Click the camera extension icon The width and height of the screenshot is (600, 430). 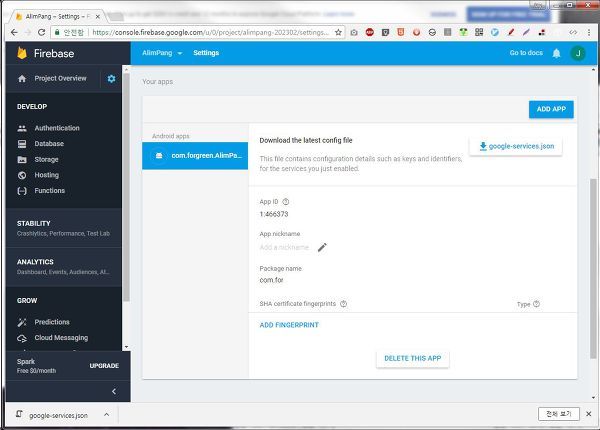[354, 33]
